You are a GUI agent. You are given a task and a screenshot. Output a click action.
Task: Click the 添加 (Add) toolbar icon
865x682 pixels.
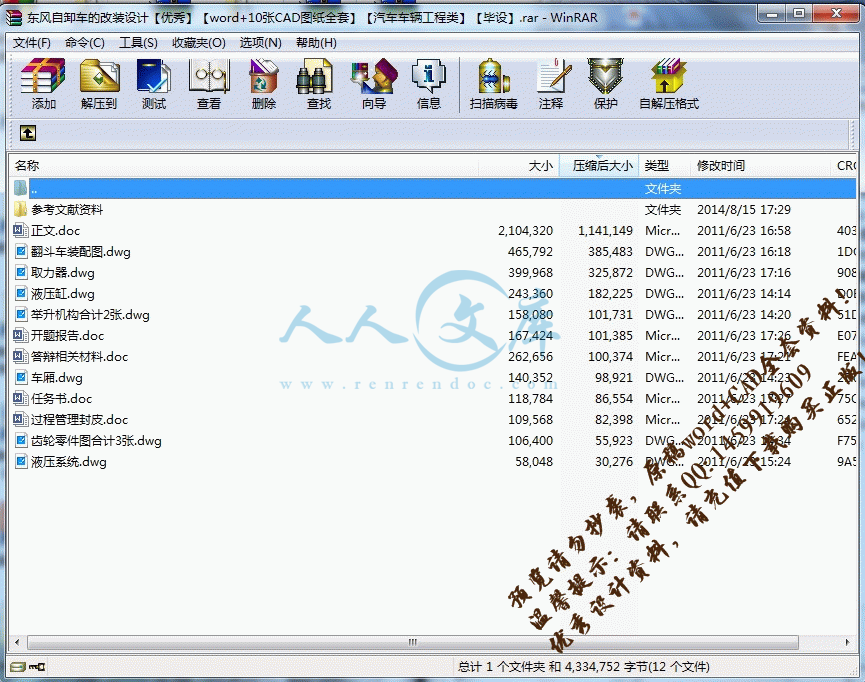point(43,76)
